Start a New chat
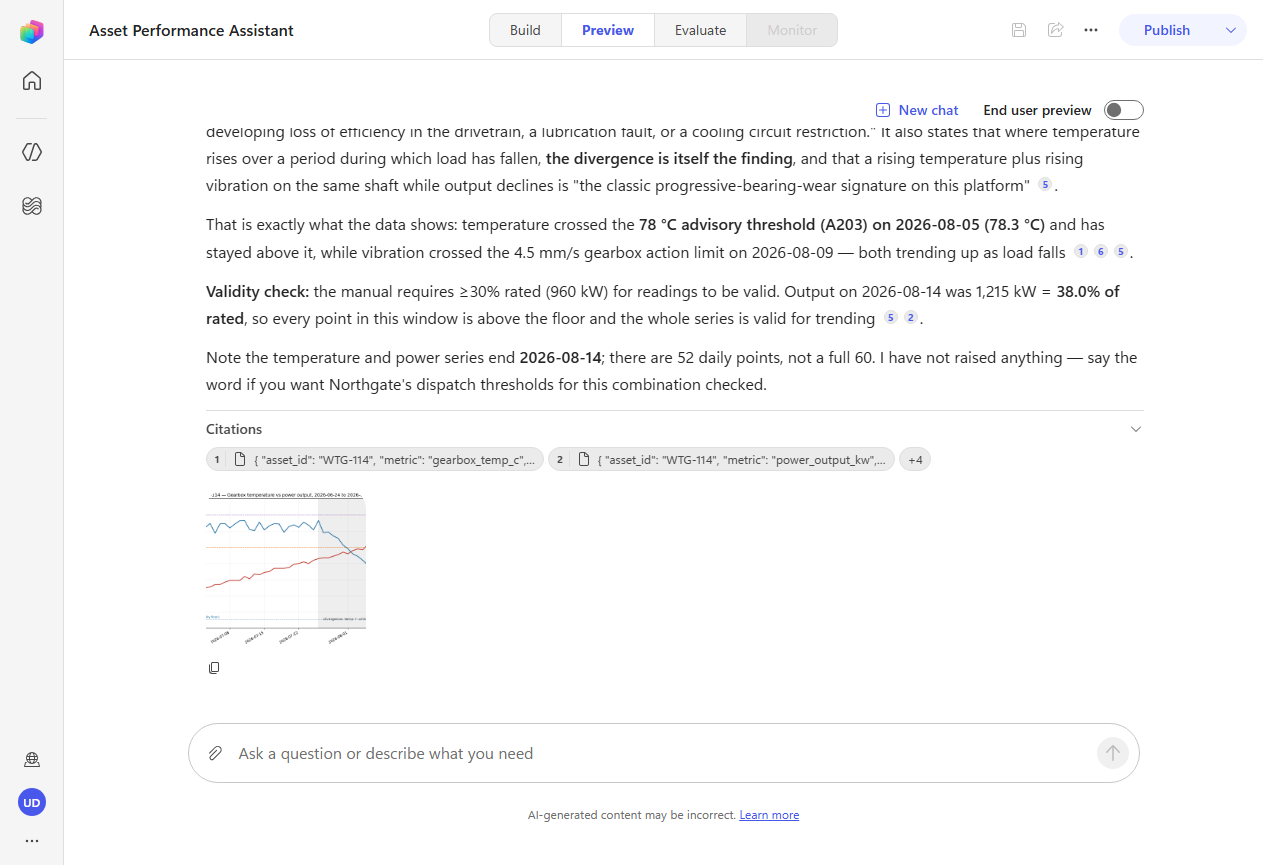 [917, 110]
